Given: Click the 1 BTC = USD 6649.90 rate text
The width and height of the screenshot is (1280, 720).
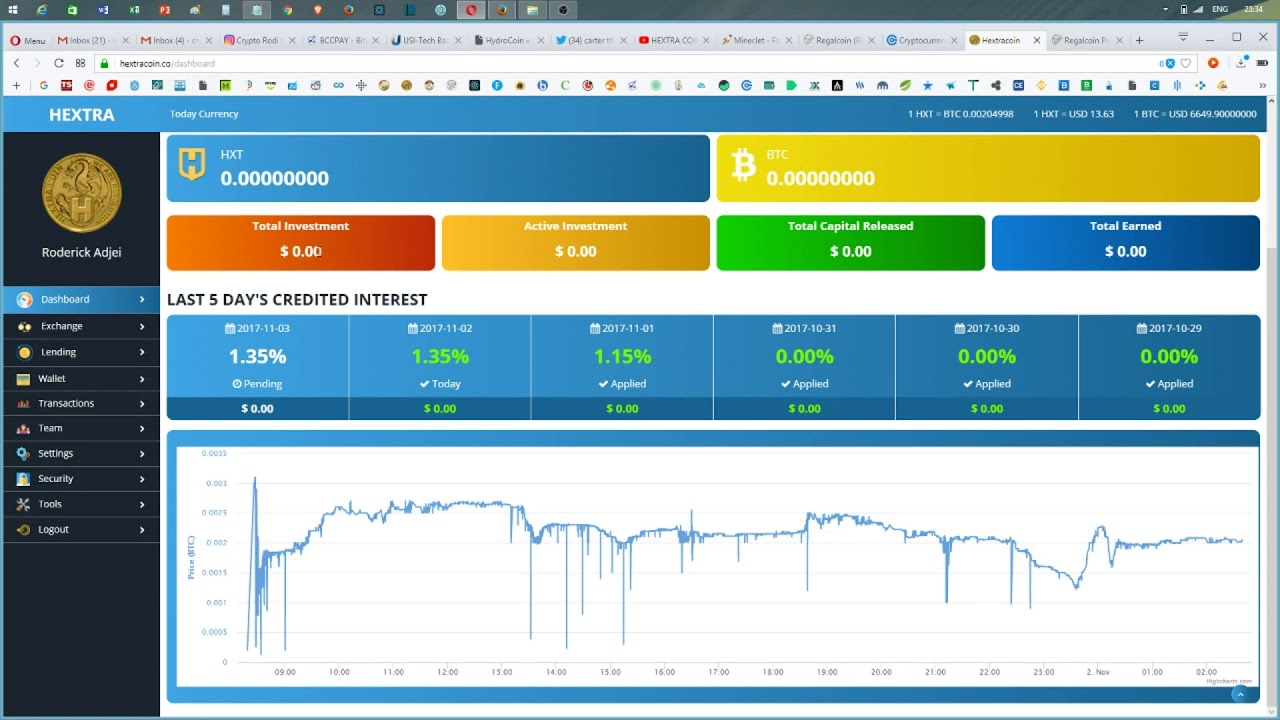Looking at the screenshot, I should click(1195, 114).
